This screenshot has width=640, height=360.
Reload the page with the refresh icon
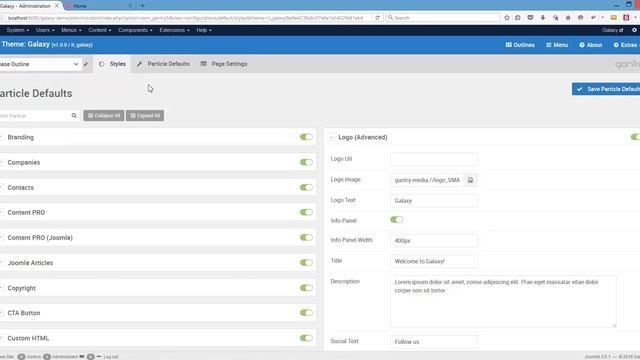pyautogui.click(x=378, y=18)
